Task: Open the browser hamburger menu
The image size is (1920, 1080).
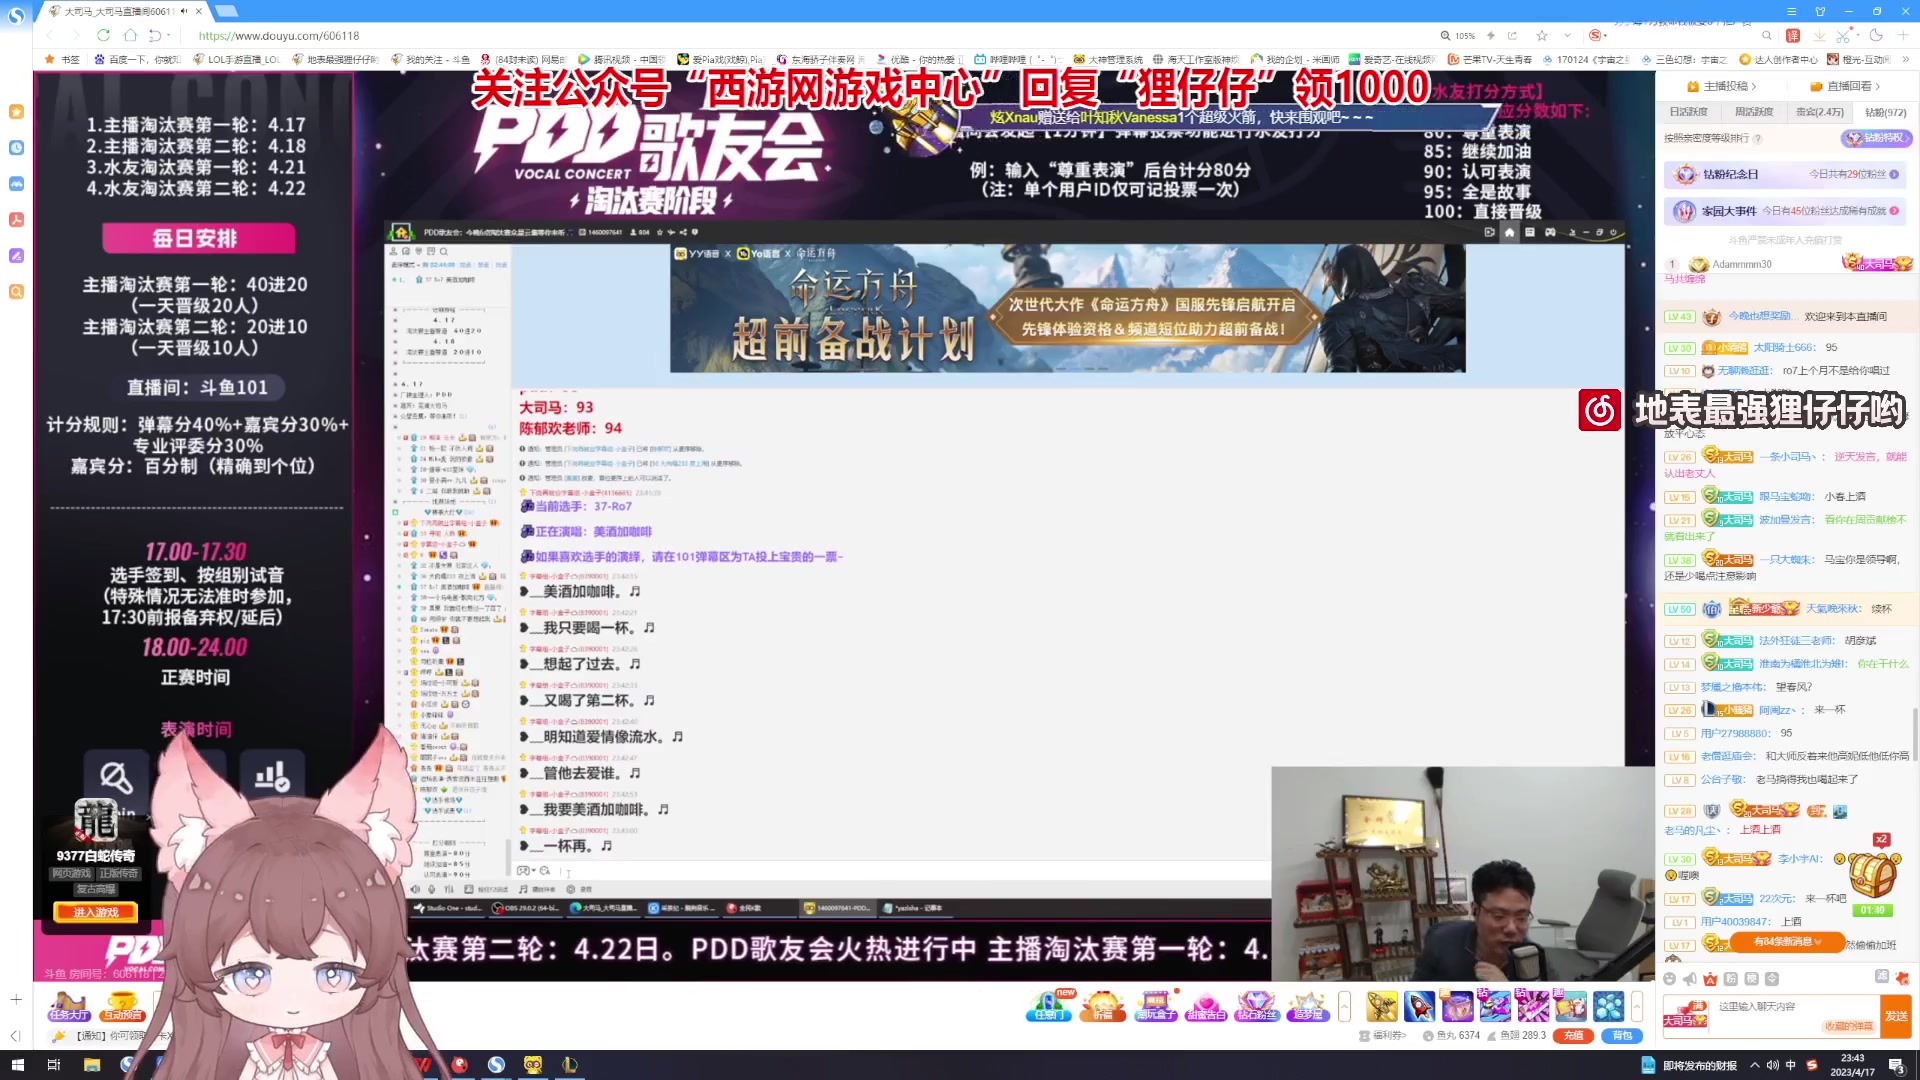Action: pos(1791,11)
